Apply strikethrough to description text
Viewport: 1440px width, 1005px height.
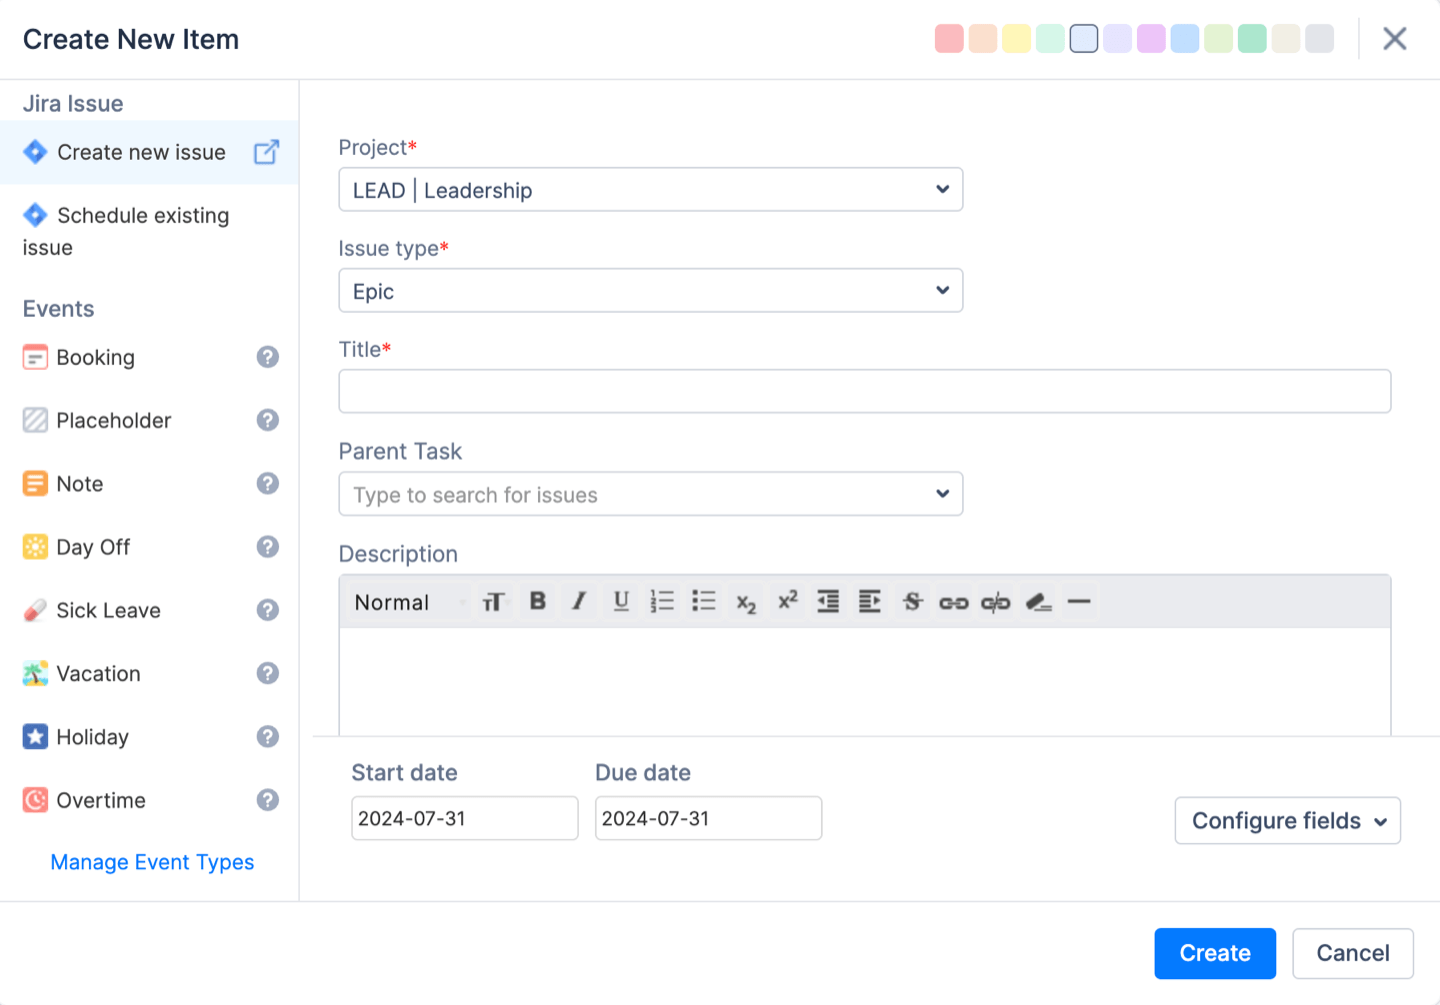(912, 601)
